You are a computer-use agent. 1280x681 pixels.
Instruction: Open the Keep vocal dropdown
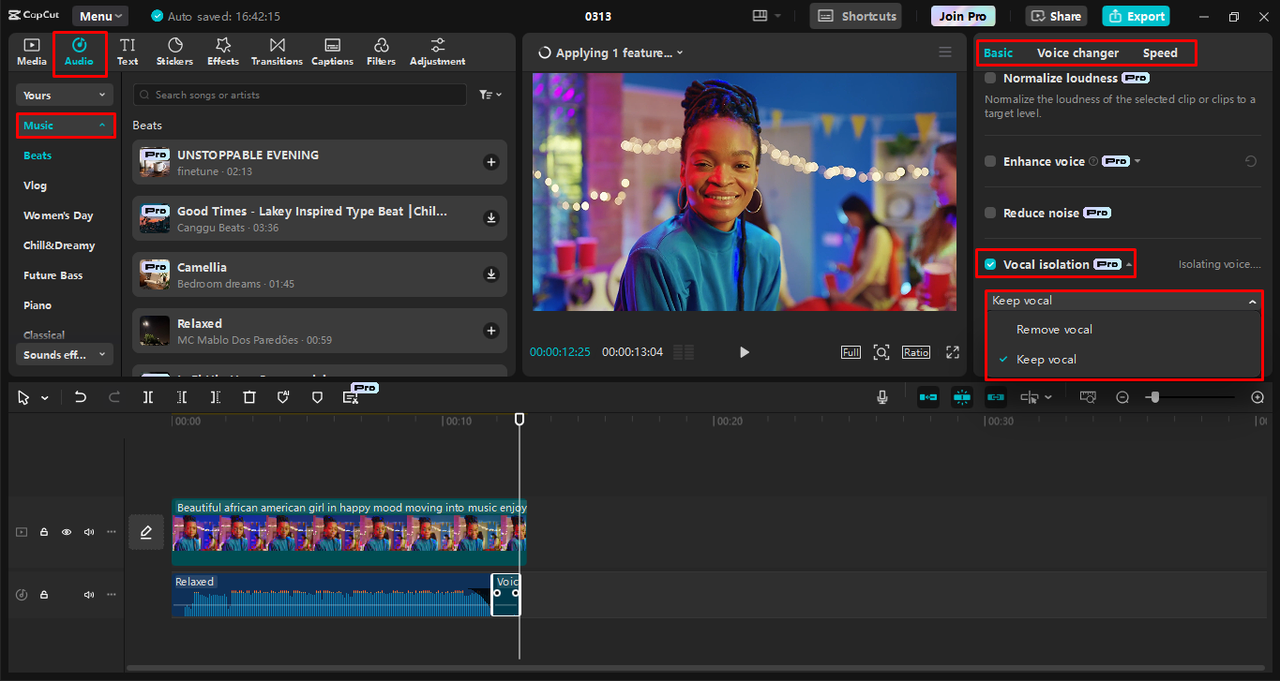click(1122, 300)
